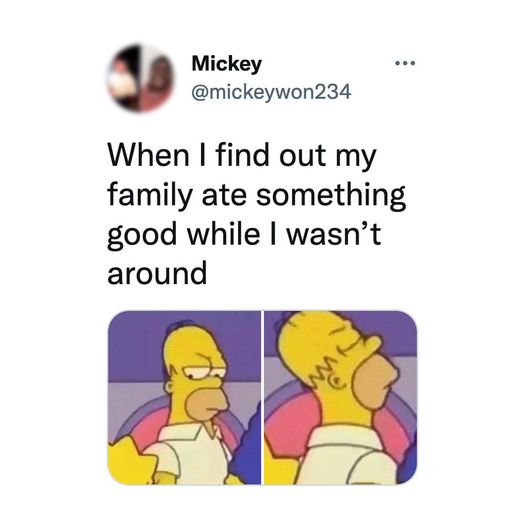Click the word "around" ending the tweet
The image size is (526, 526).
(157, 273)
